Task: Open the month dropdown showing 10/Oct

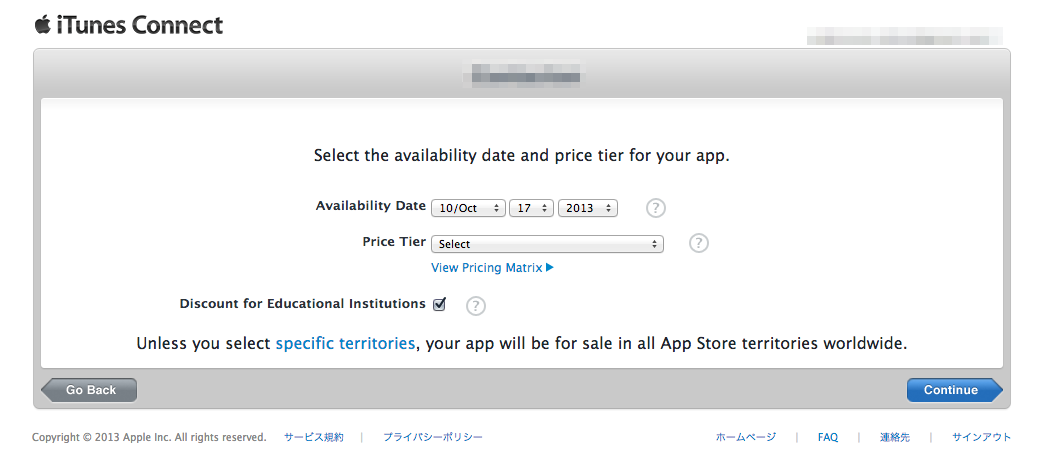Action: [468, 208]
